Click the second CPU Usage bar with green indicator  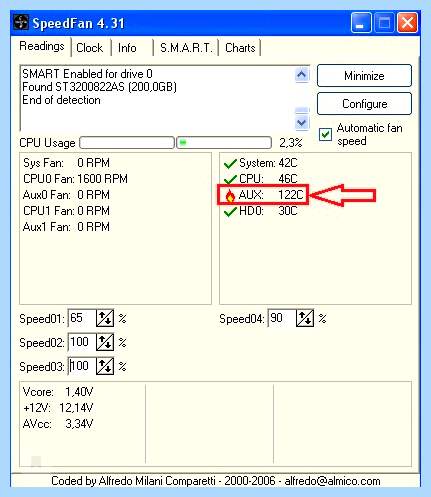pyautogui.click(x=224, y=143)
